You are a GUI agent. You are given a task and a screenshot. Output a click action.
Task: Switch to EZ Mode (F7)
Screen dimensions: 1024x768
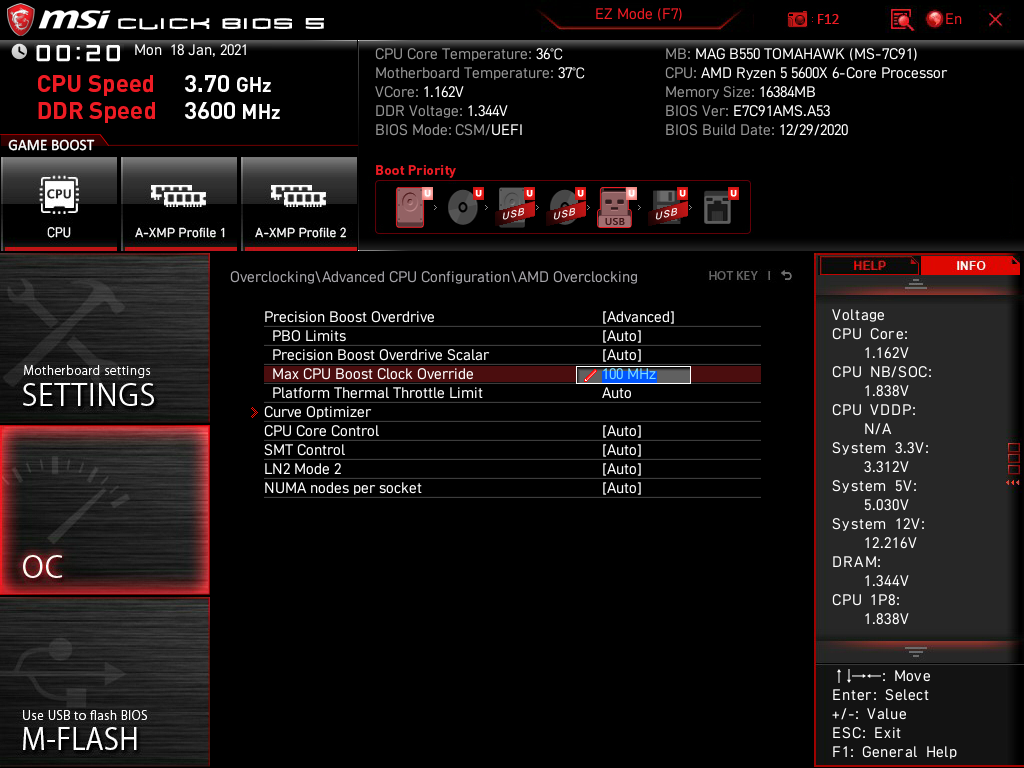[638, 14]
